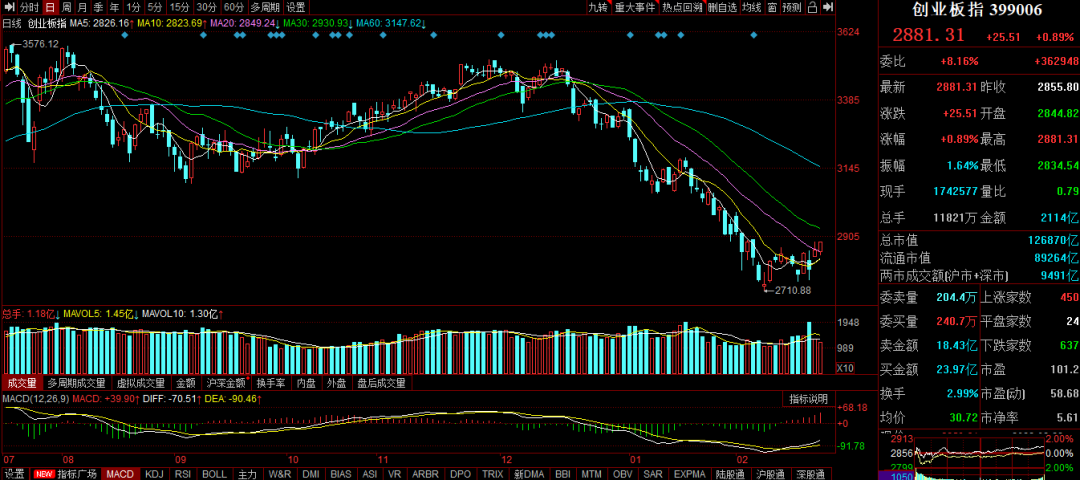
Task: Switch to RSI indicator
Action: pyautogui.click(x=184, y=474)
